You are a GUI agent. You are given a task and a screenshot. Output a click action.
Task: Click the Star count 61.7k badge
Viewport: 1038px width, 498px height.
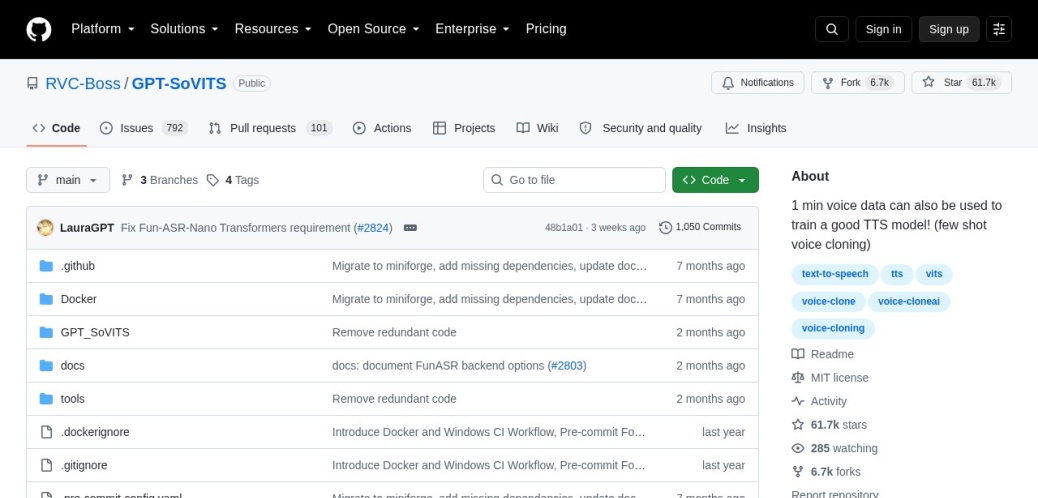(983, 83)
